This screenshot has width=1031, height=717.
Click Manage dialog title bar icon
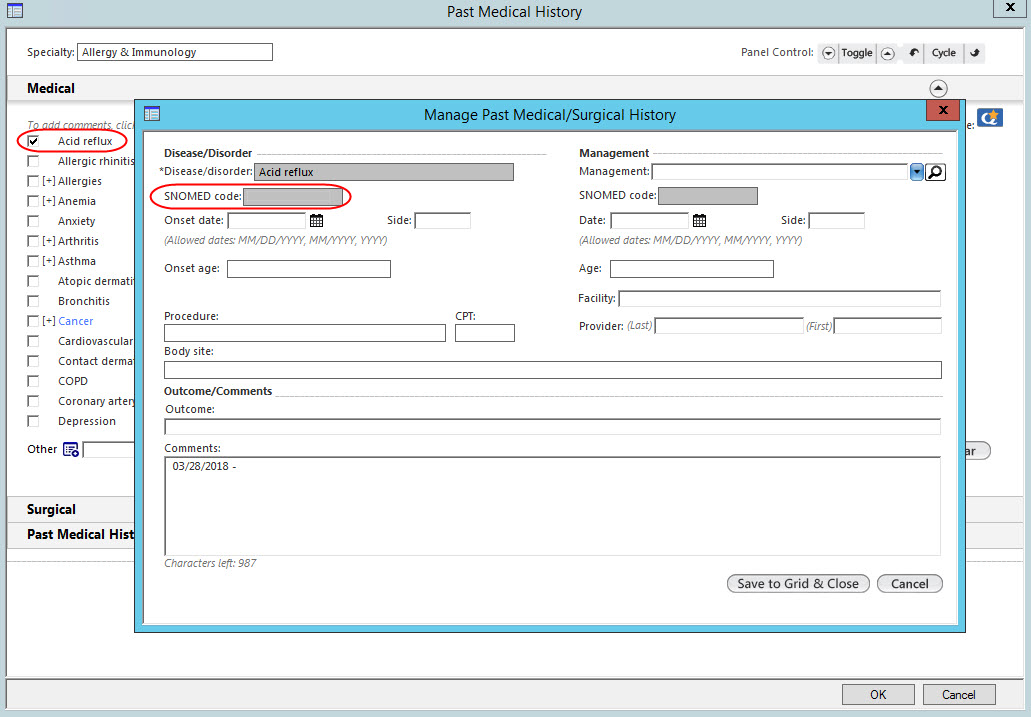(152, 114)
